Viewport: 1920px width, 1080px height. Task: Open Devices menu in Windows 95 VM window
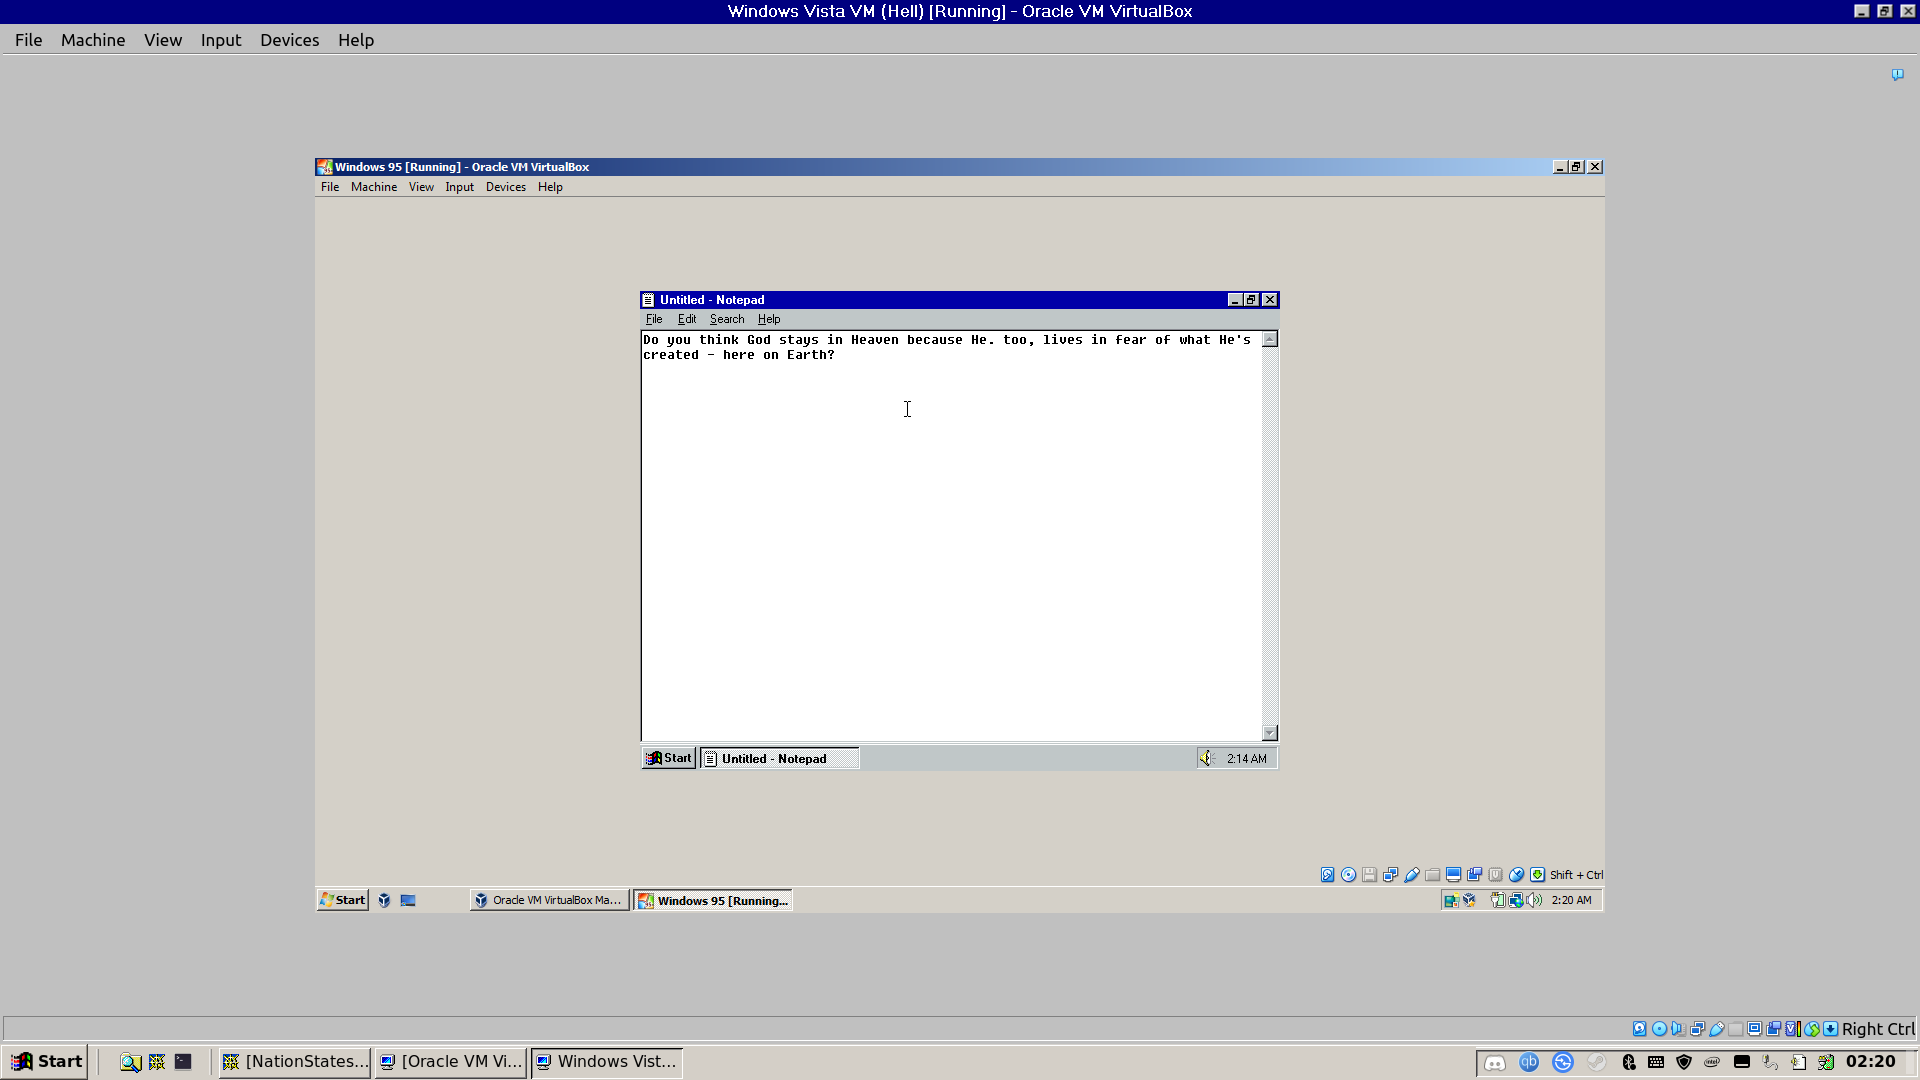[x=506, y=187]
